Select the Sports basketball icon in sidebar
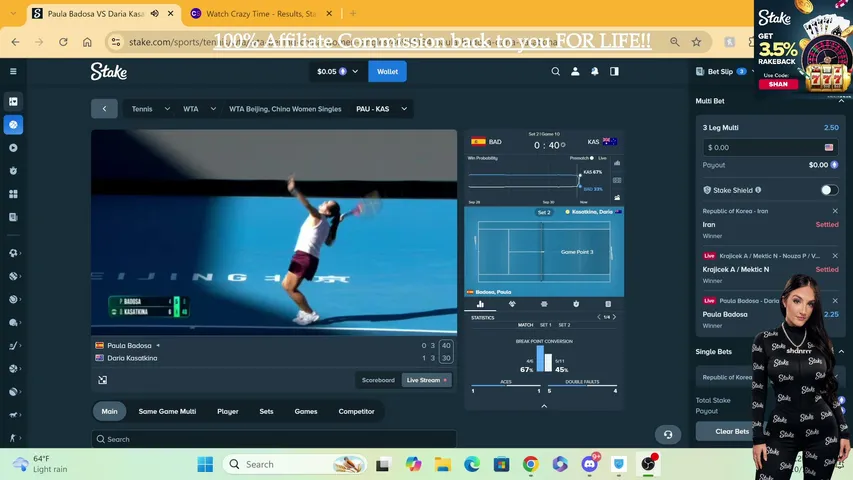This screenshot has height=480, width=853. (x=13, y=125)
